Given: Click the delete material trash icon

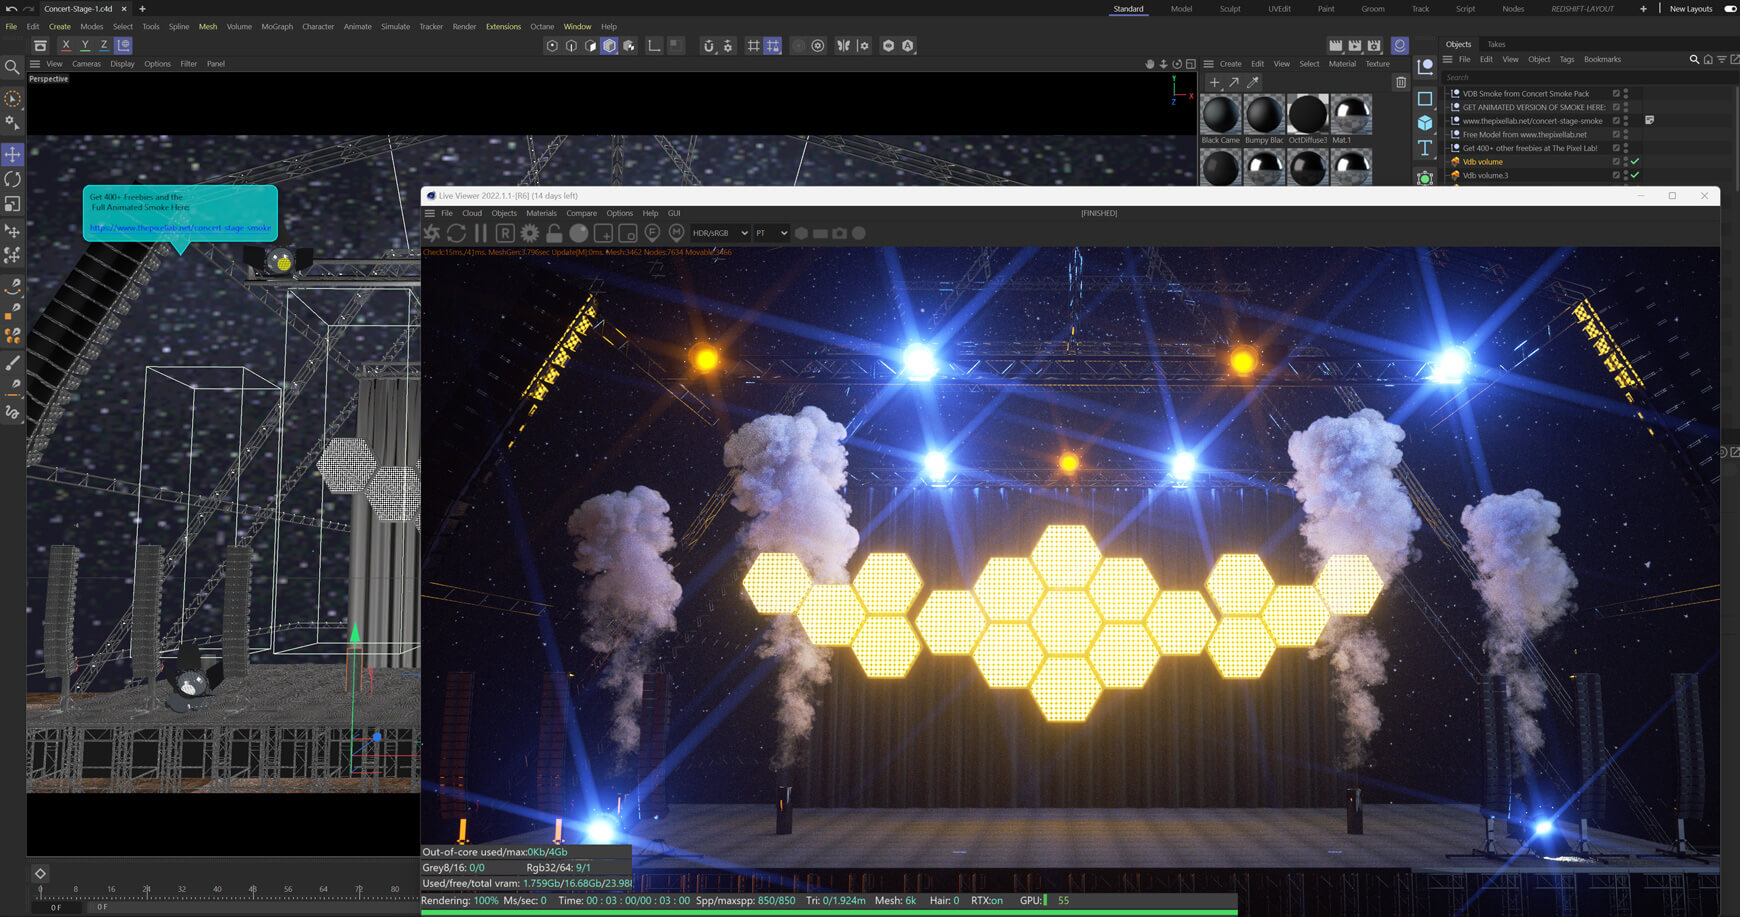Looking at the screenshot, I should click(x=1401, y=82).
